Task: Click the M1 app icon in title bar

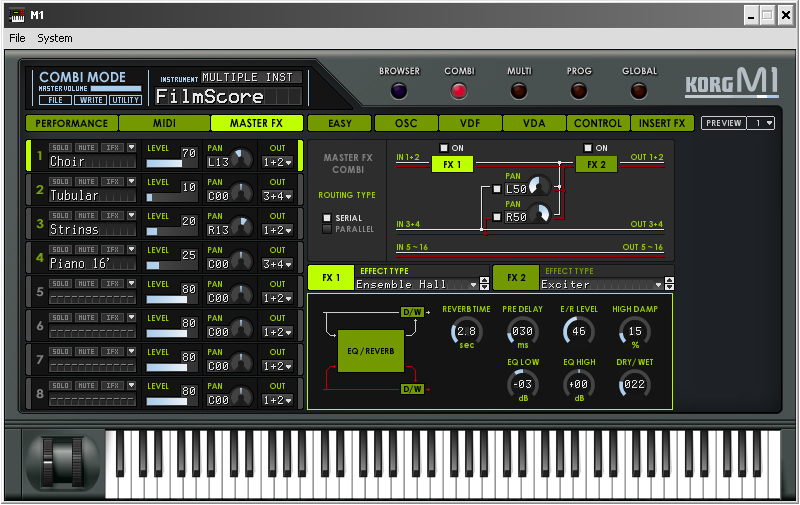Action: click(x=17, y=15)
